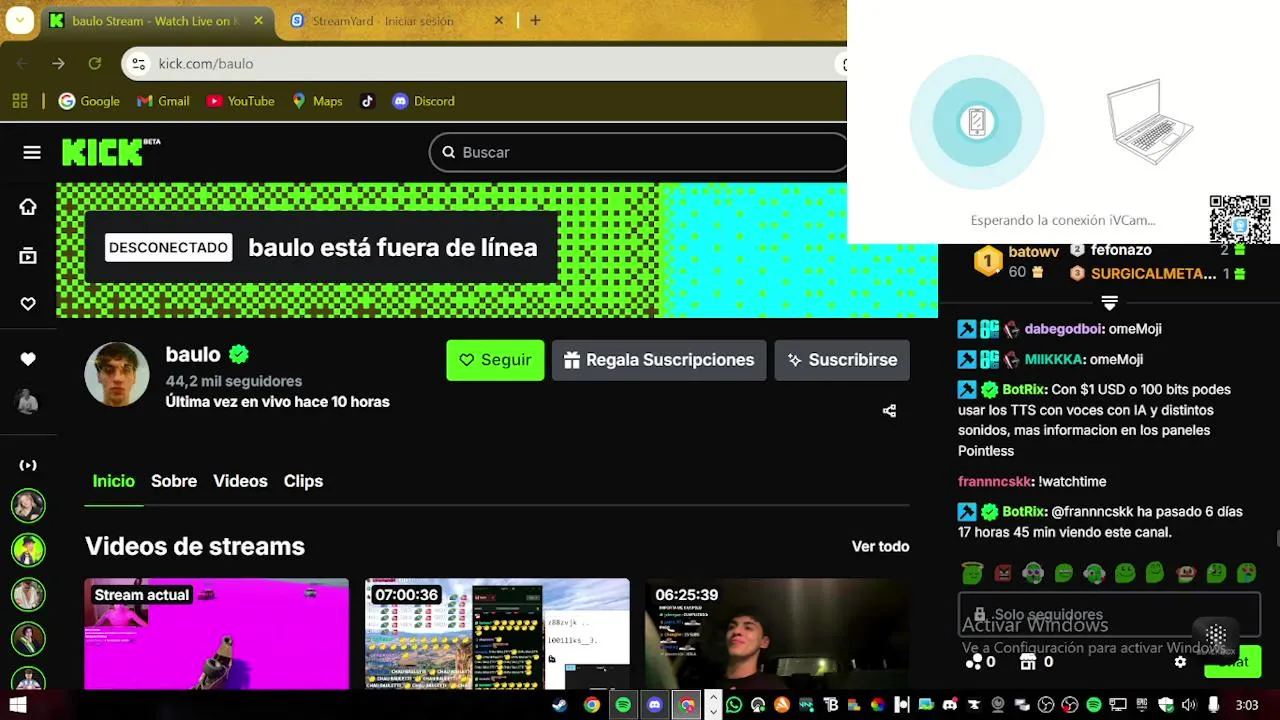Click the filled heart icon in sidebar
Image resolution: width=1280 pixels, height=720 pixels.
pyautogui.click(x=28, y=359)
